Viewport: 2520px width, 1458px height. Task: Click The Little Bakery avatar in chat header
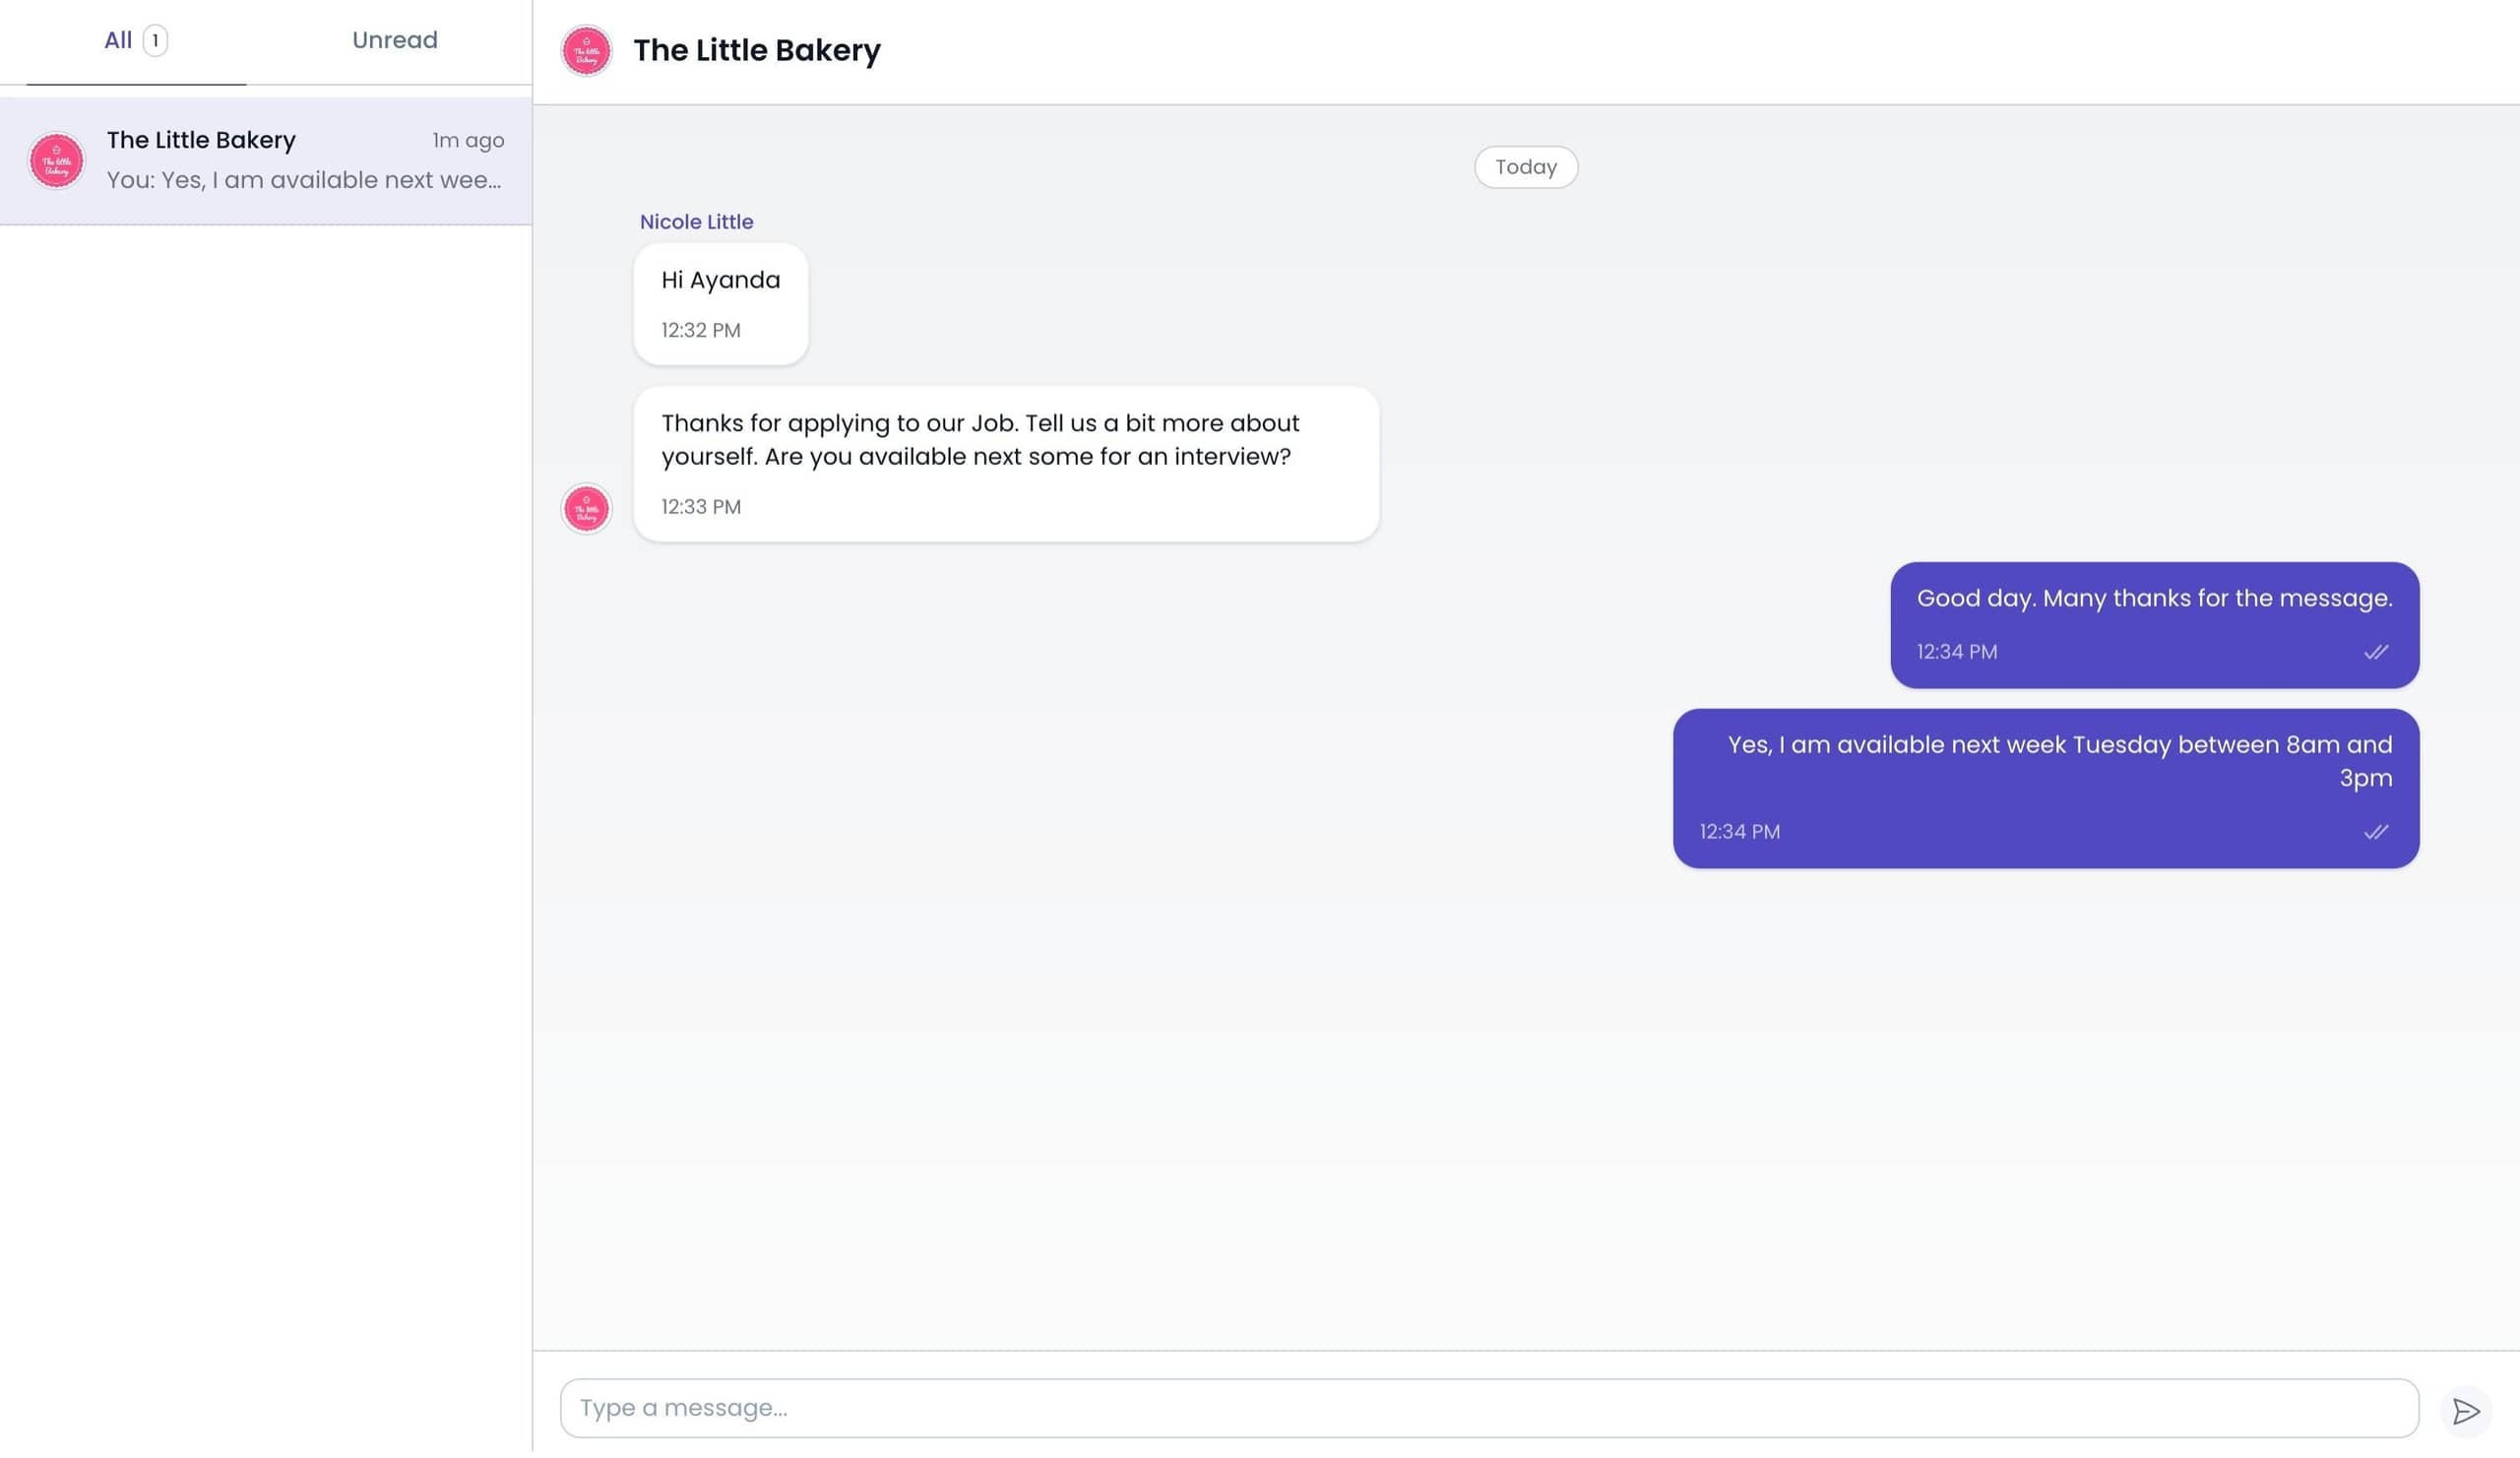586,50
